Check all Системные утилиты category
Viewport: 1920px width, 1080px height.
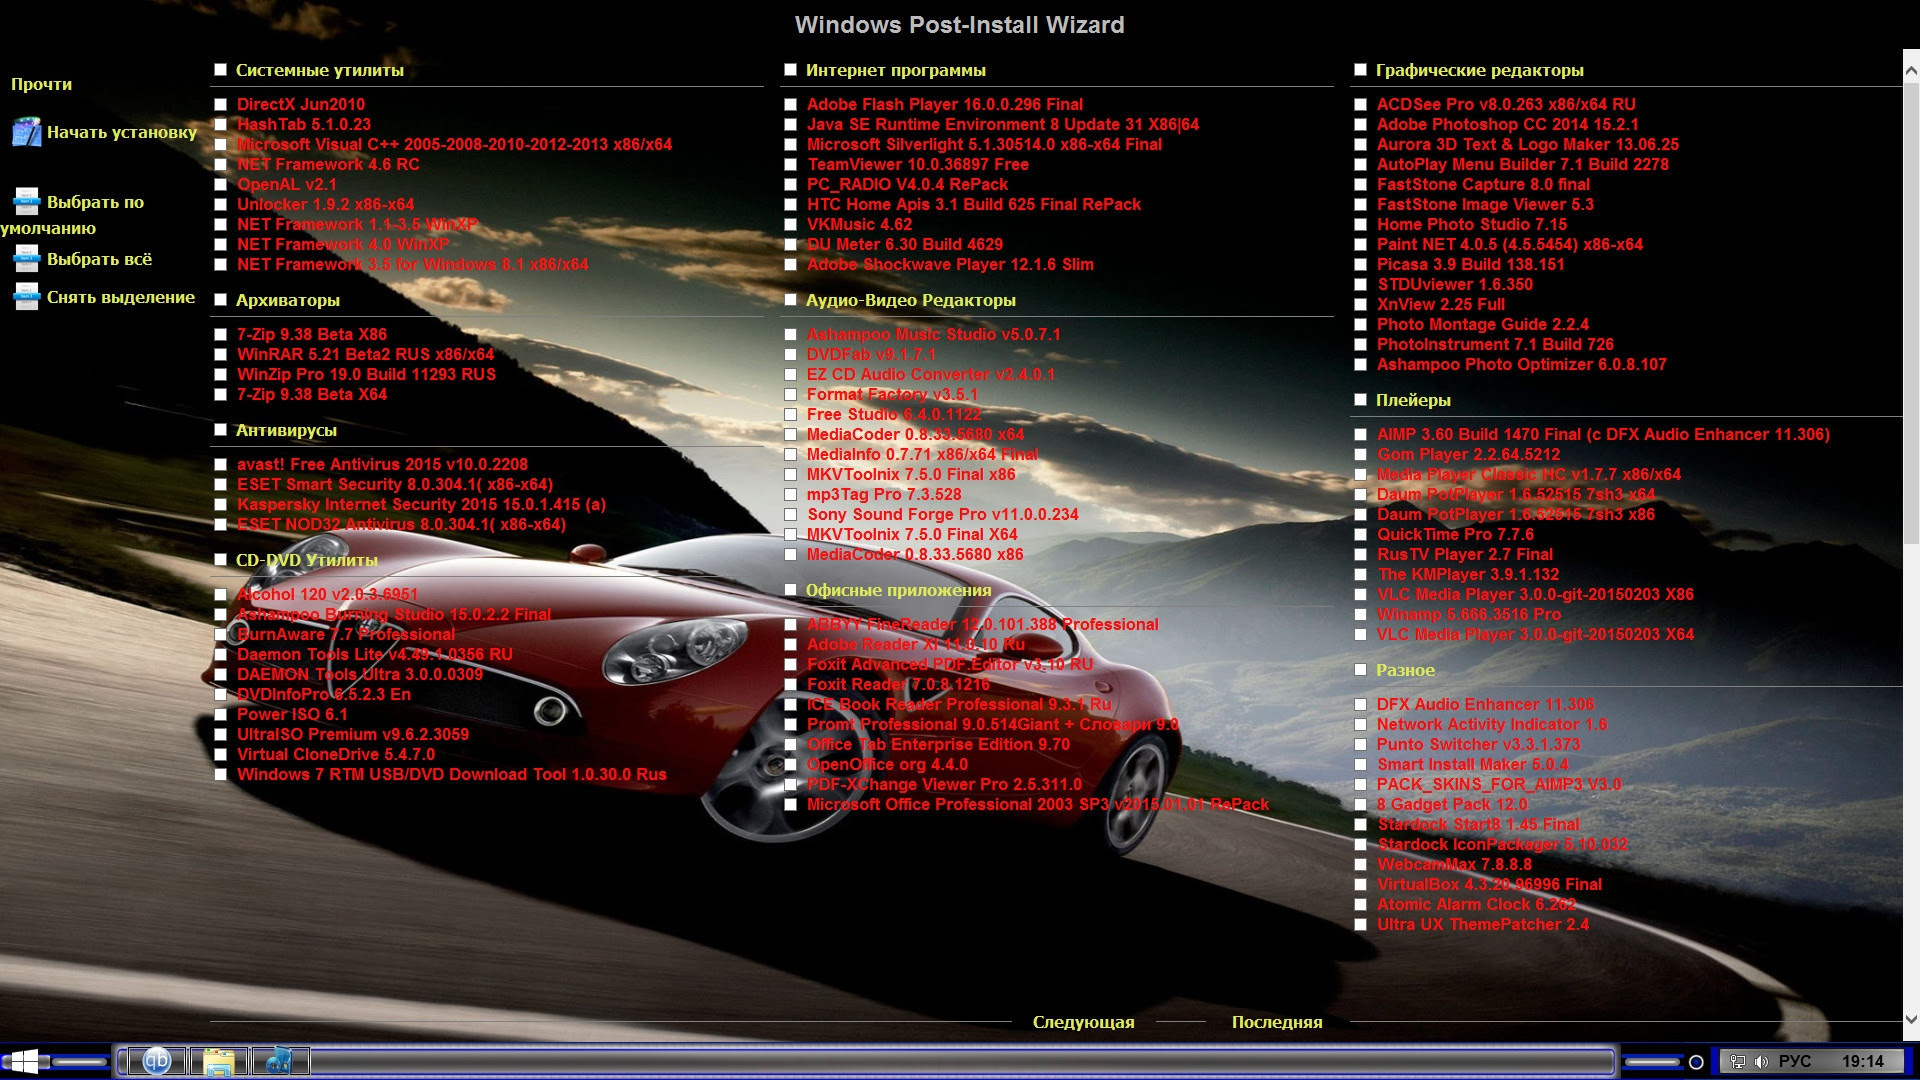[220, 70]
